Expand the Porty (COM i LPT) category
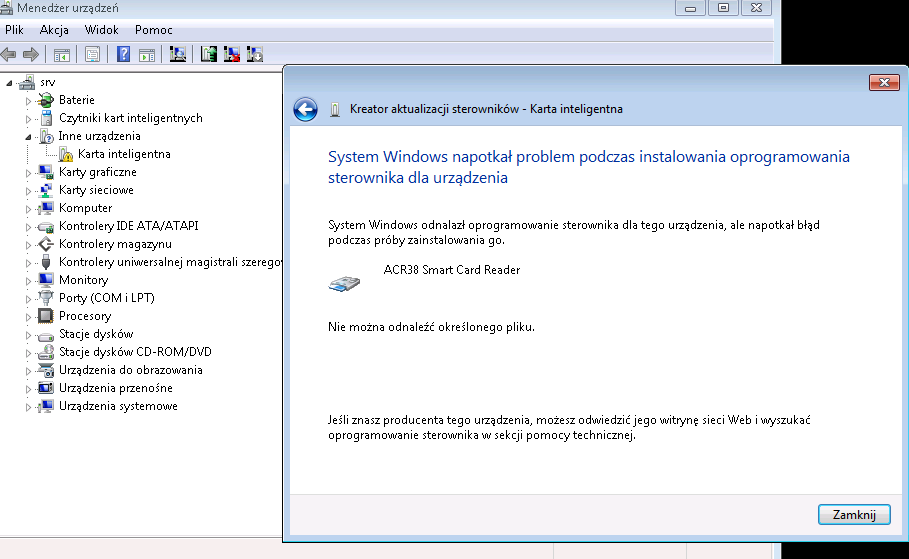The image size is (909, 559). [28, 299]
